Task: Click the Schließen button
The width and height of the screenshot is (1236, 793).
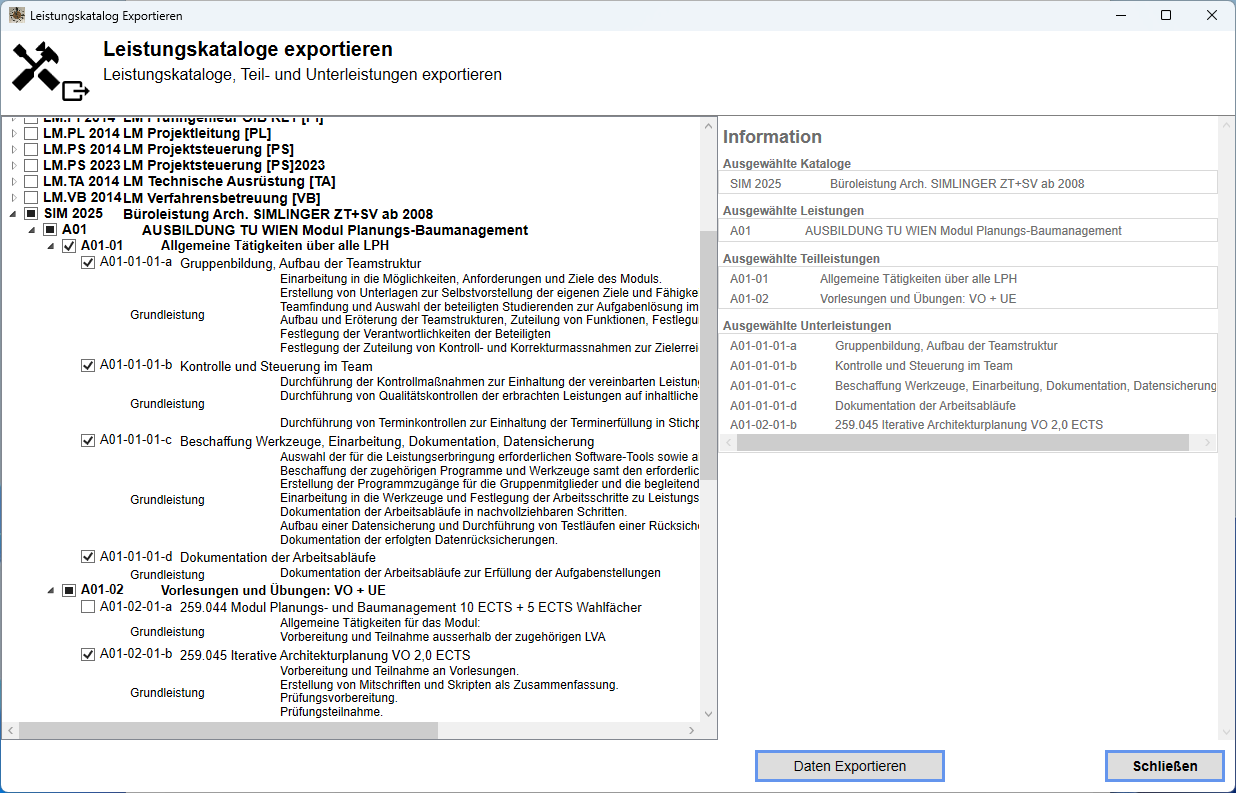Action: click(x=1164, y=766)
